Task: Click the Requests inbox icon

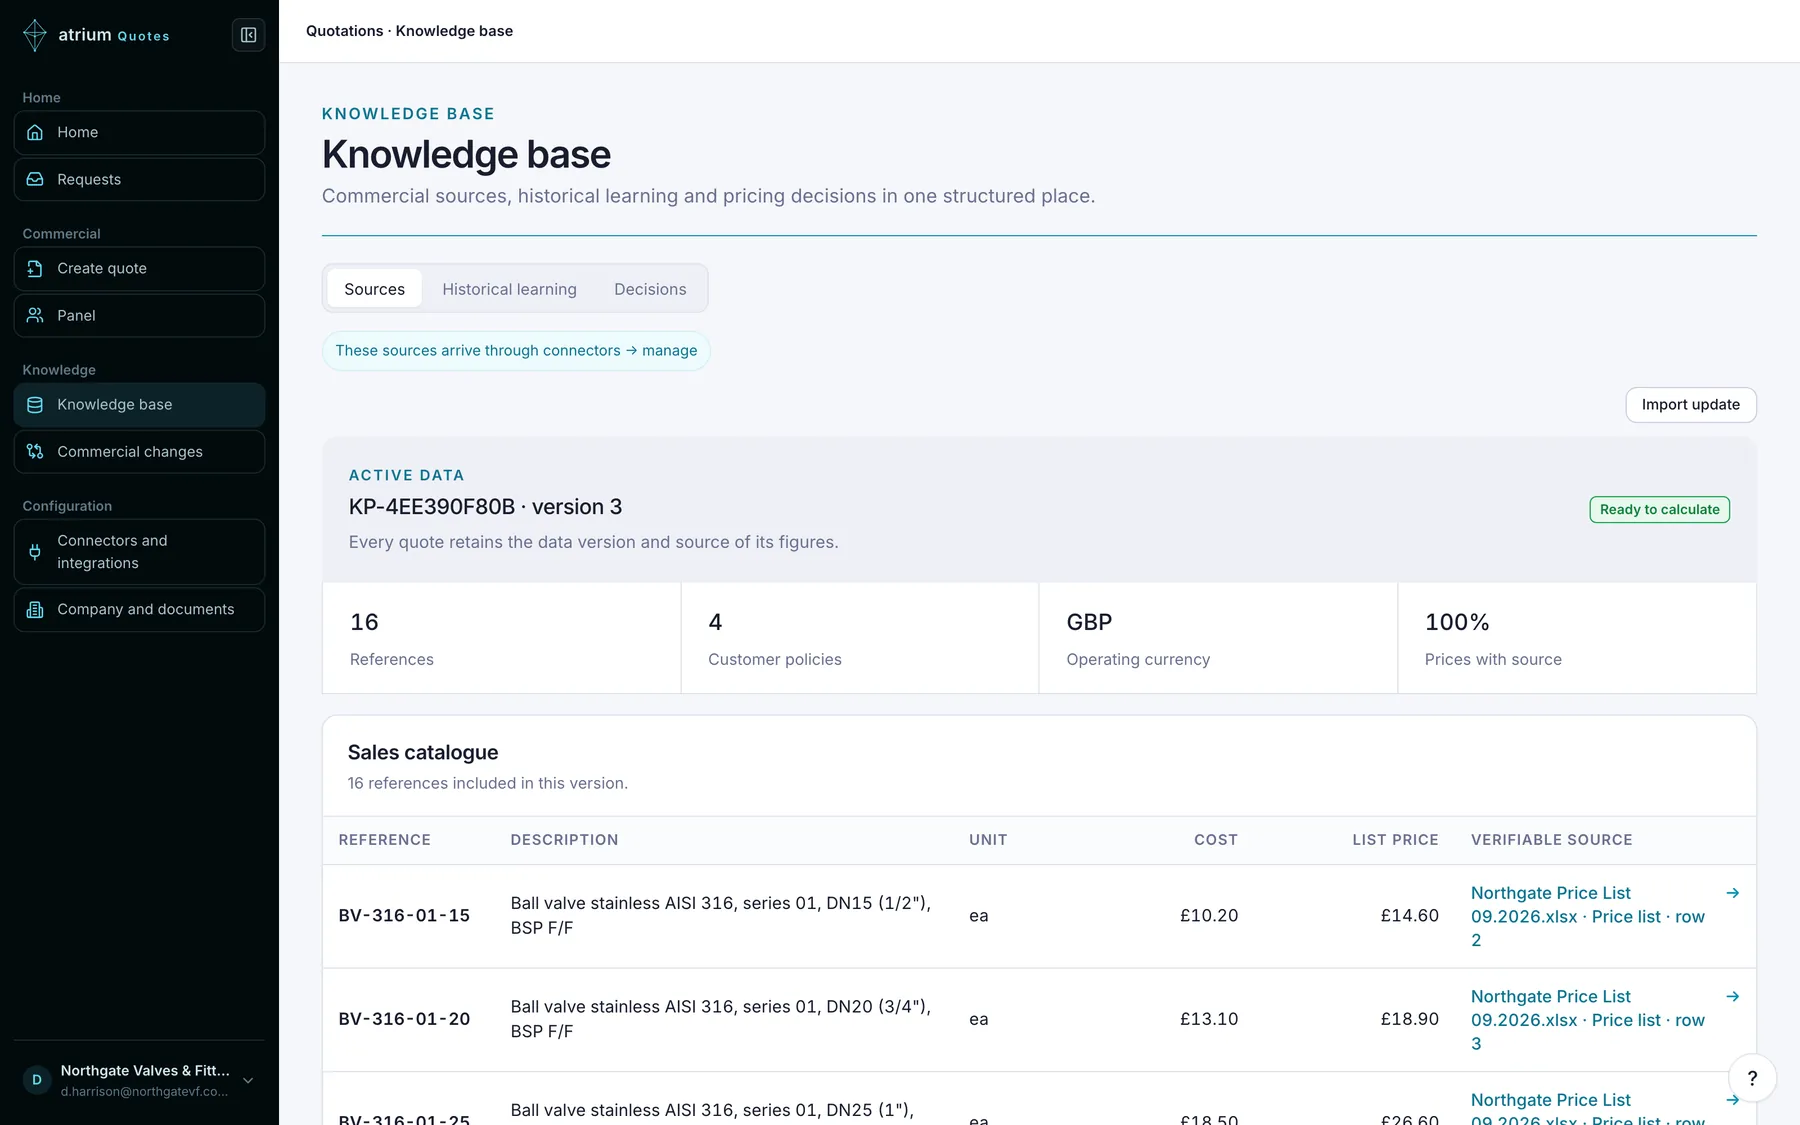Action: [x=35, y=179]
